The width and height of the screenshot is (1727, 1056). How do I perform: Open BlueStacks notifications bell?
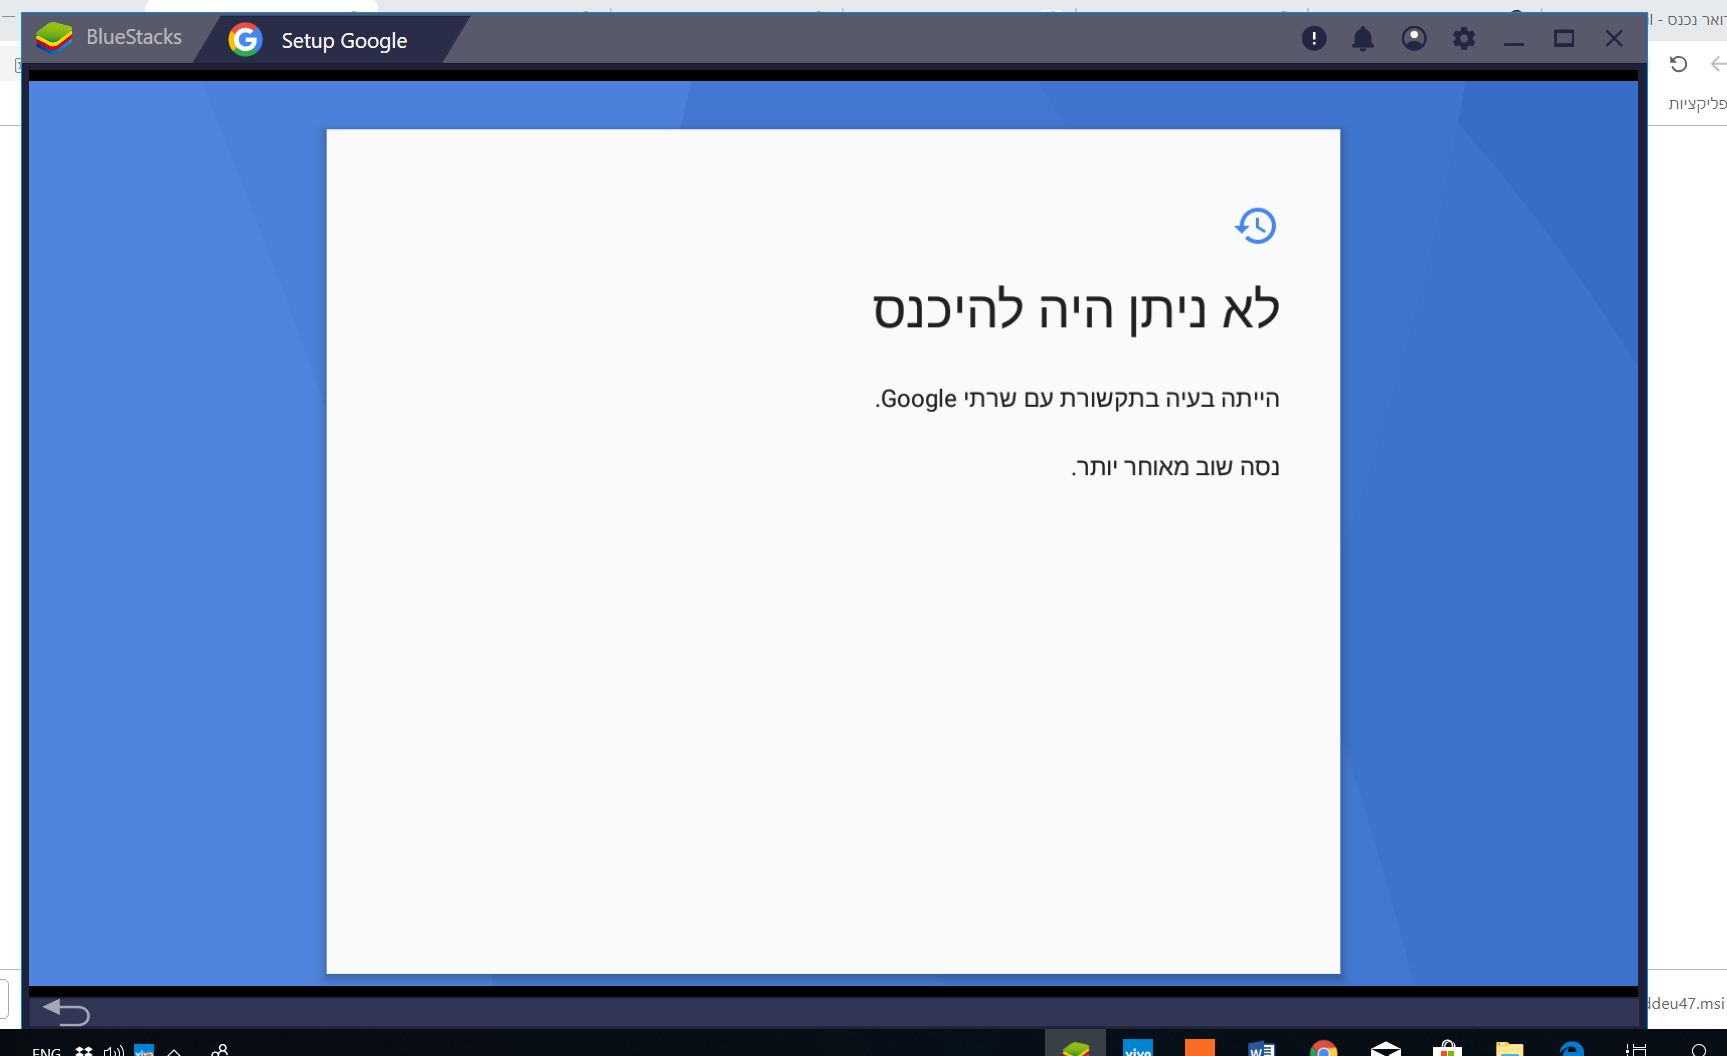(x=1363, y=39)
